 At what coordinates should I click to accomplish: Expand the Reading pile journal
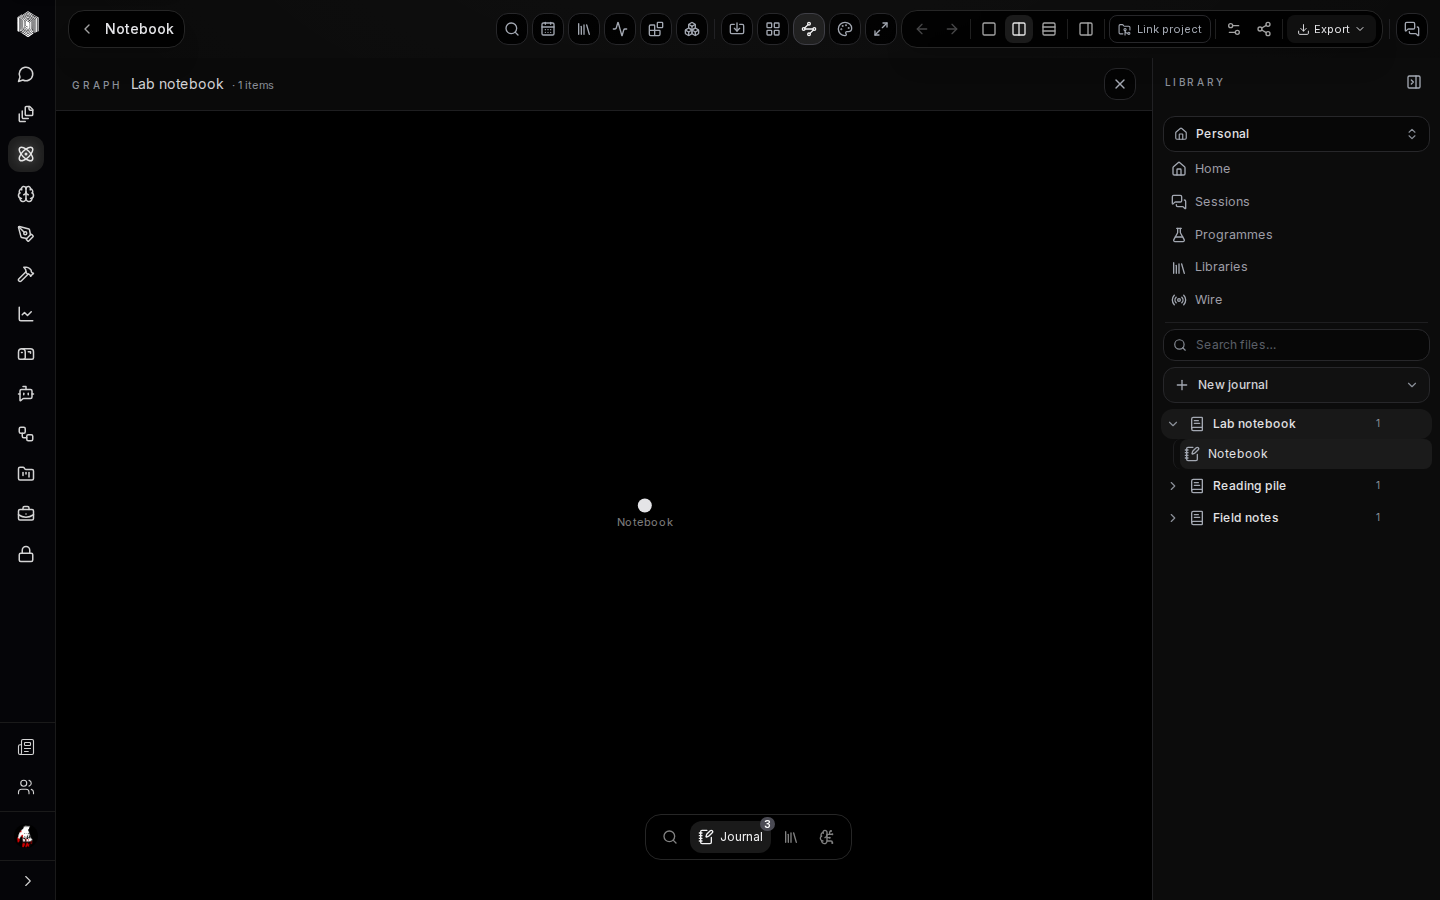(1173, 486)
